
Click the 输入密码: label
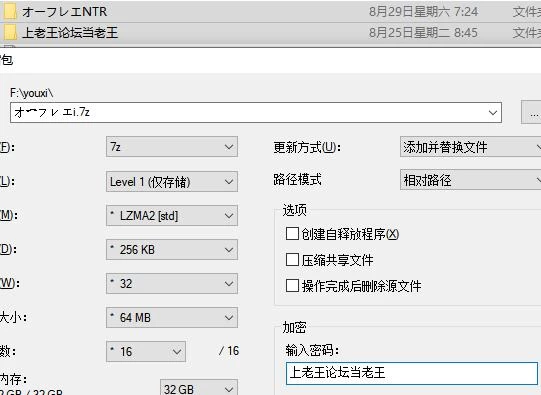pos(312,350)
